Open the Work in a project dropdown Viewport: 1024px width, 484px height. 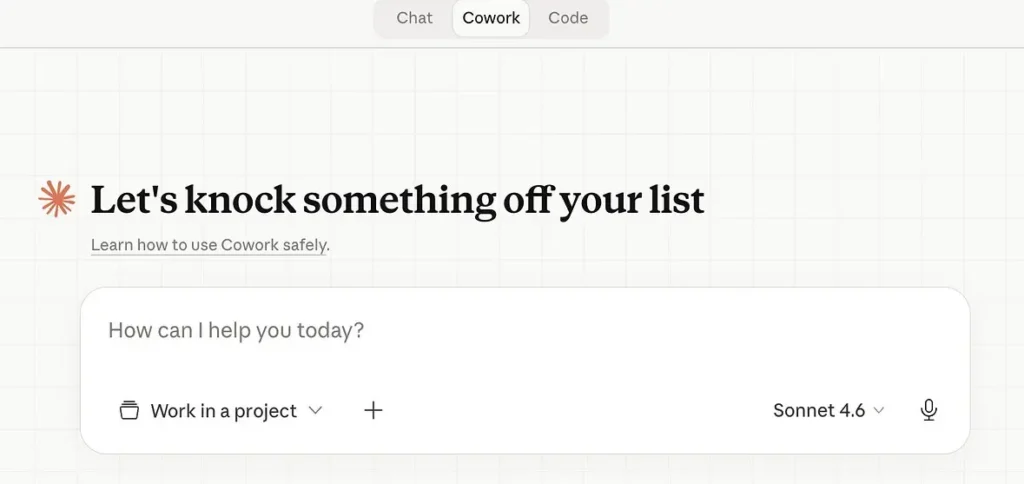[221, 410]
